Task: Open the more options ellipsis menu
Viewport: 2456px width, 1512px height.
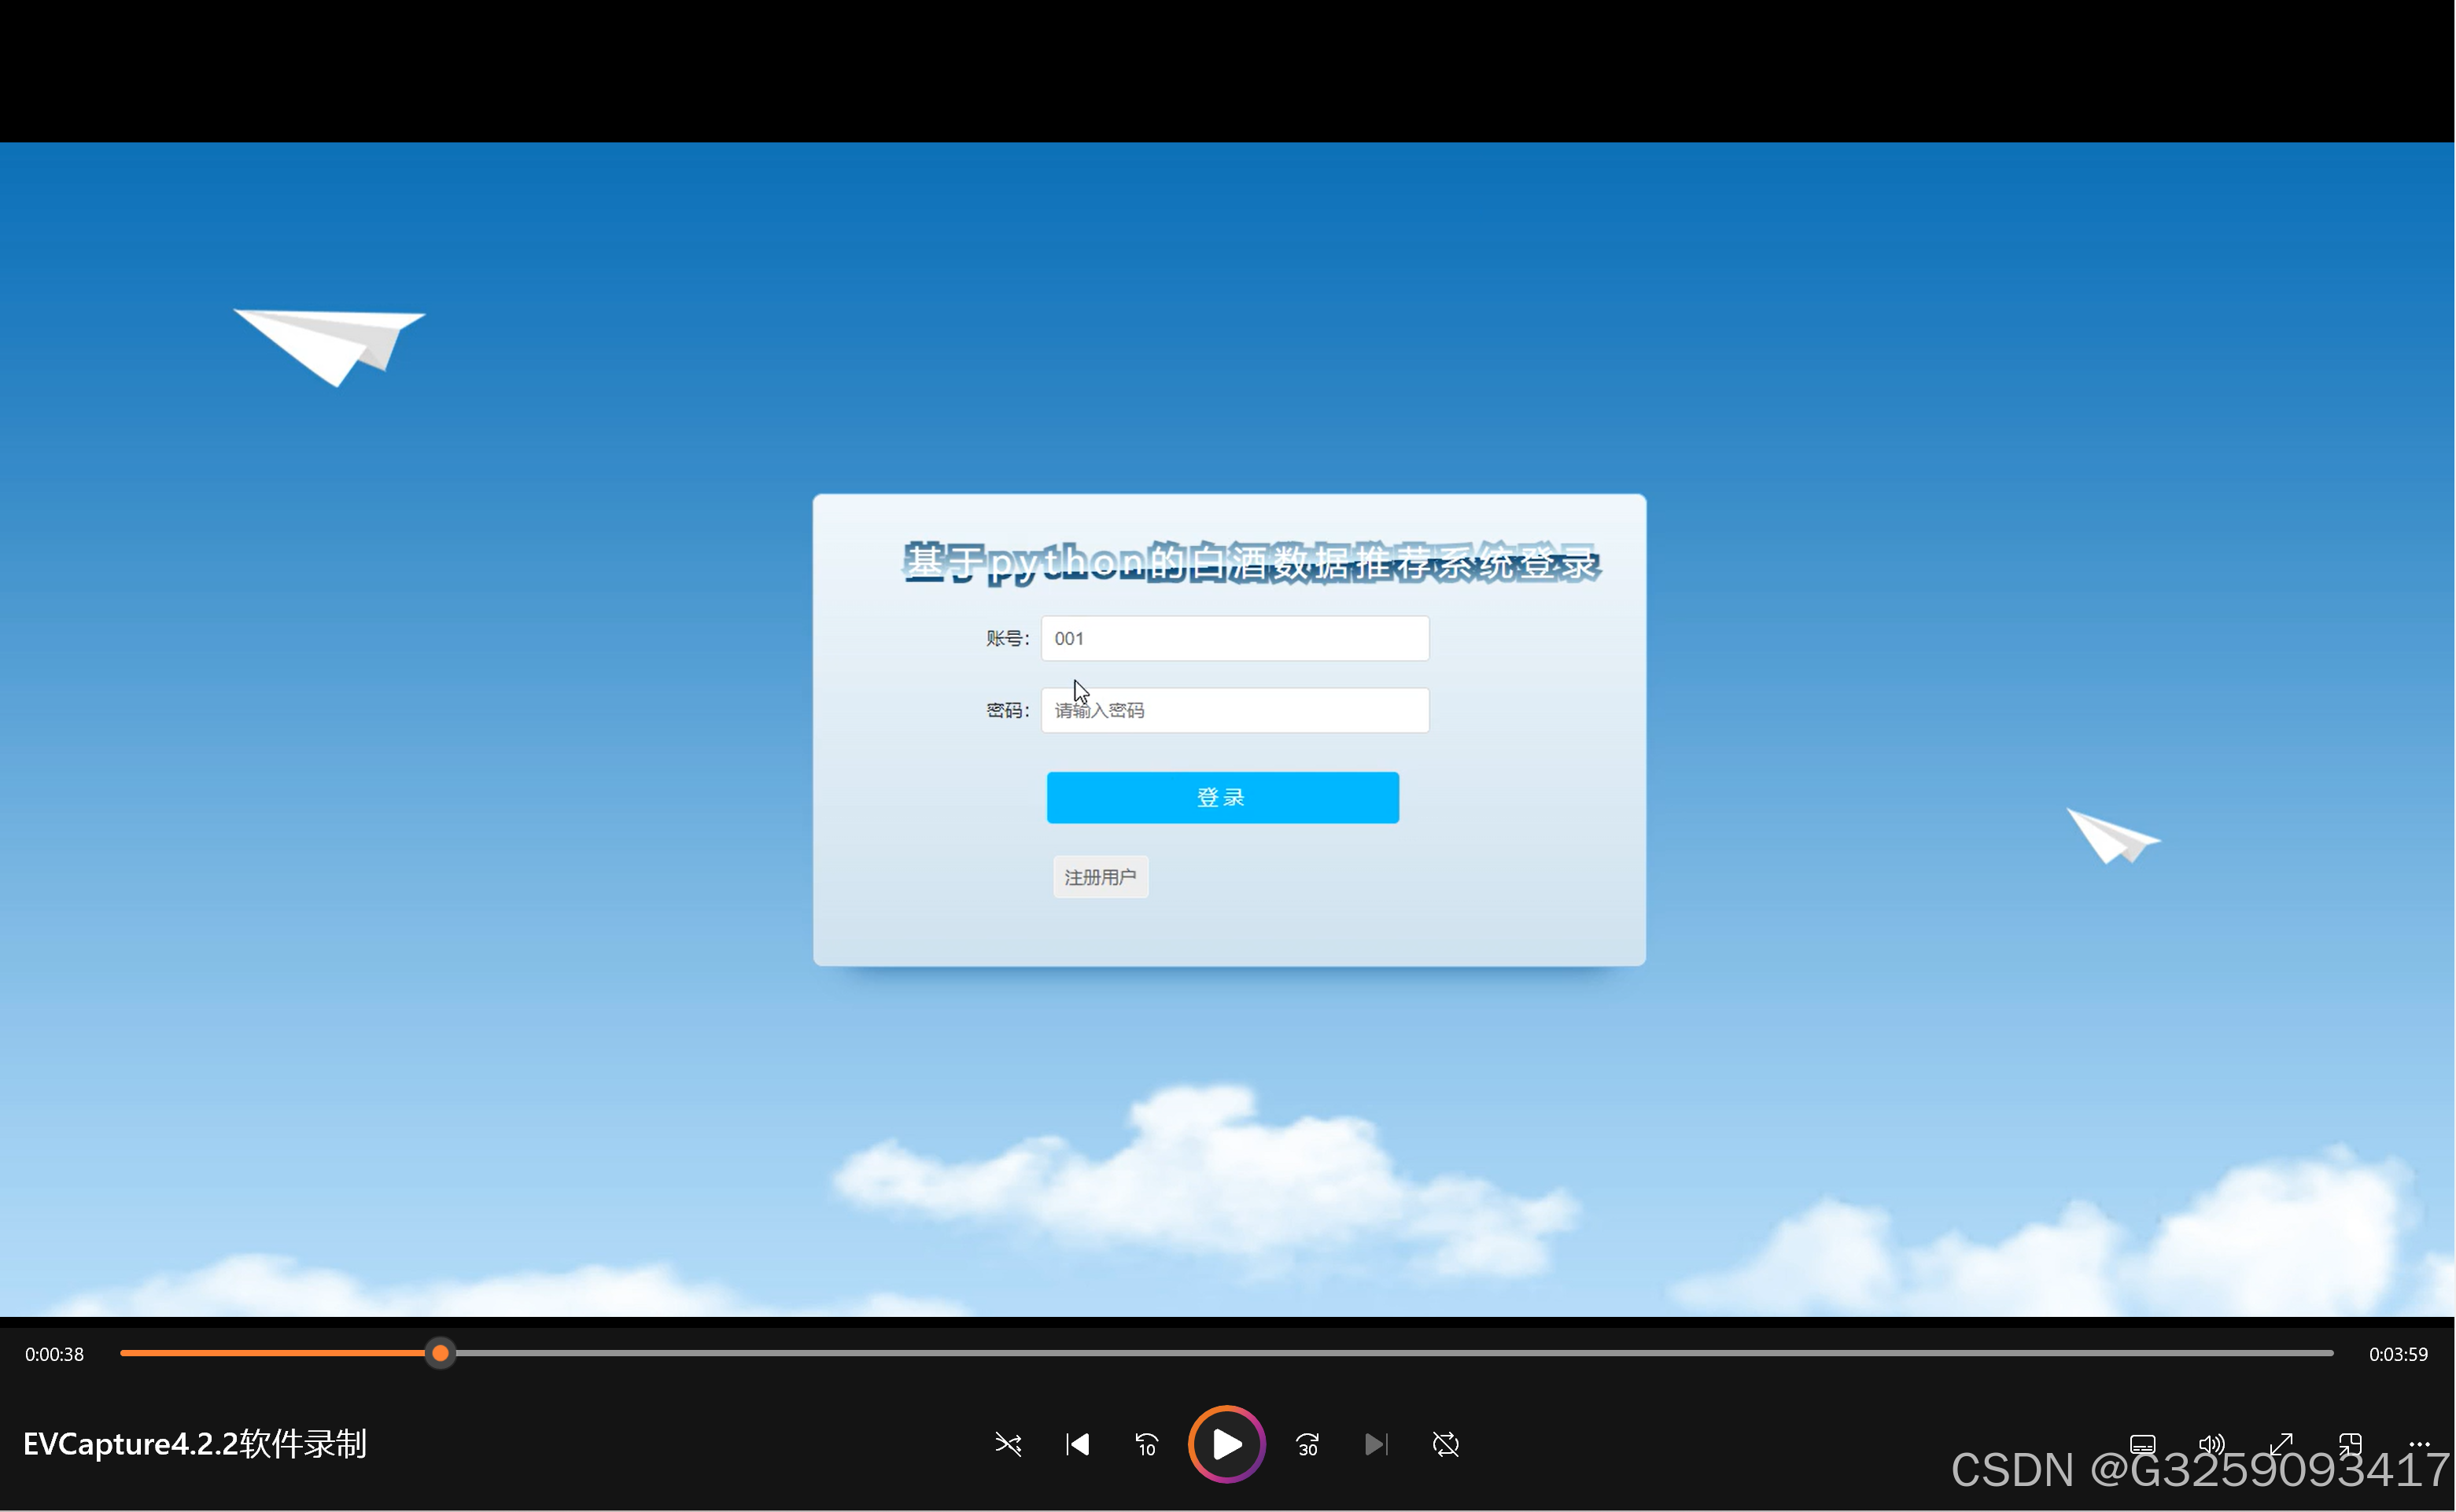Action: click(x=2419, y=1444)
